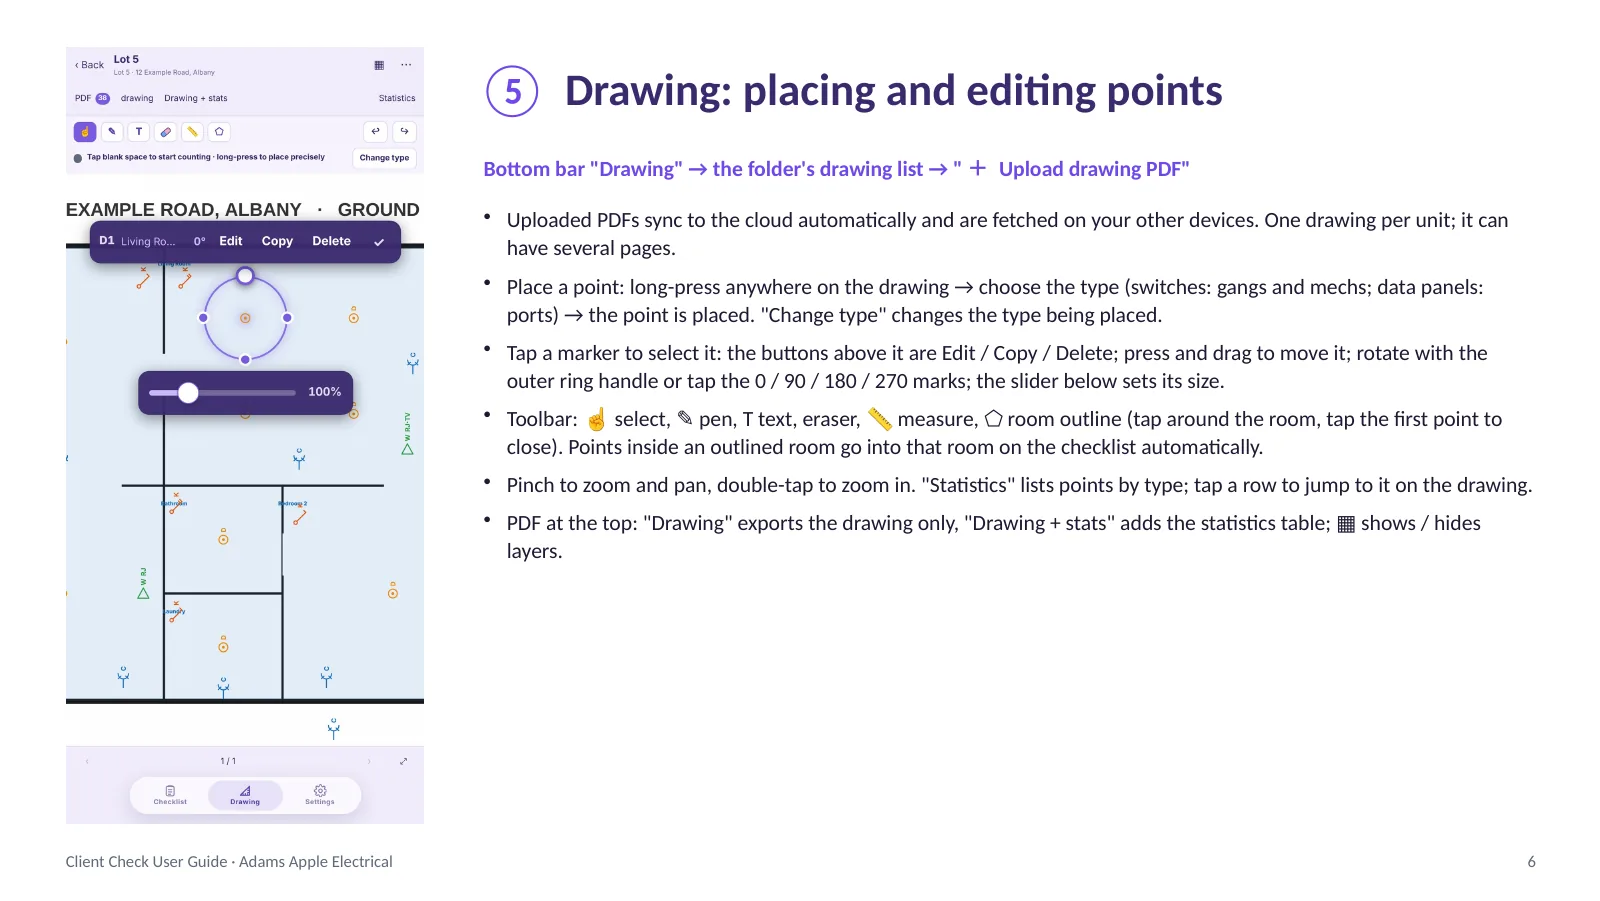Viewport: 1600px width, 901px height.
Task: Go to the previous drawing page
Action: click(87, 762)
